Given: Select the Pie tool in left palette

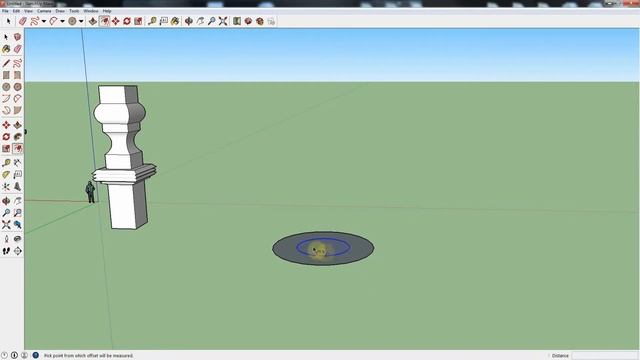Looking at the screenshot, I should (18, 111).
